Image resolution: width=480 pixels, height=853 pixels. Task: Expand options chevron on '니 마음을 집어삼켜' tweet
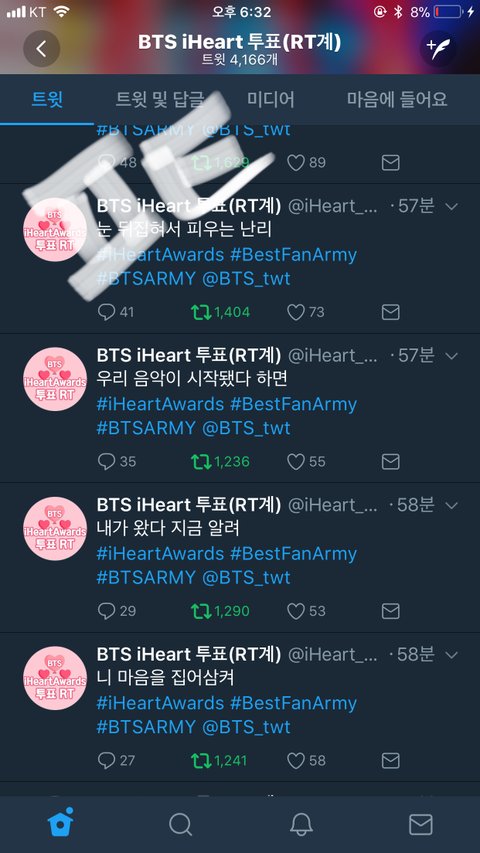pos(452,654)
